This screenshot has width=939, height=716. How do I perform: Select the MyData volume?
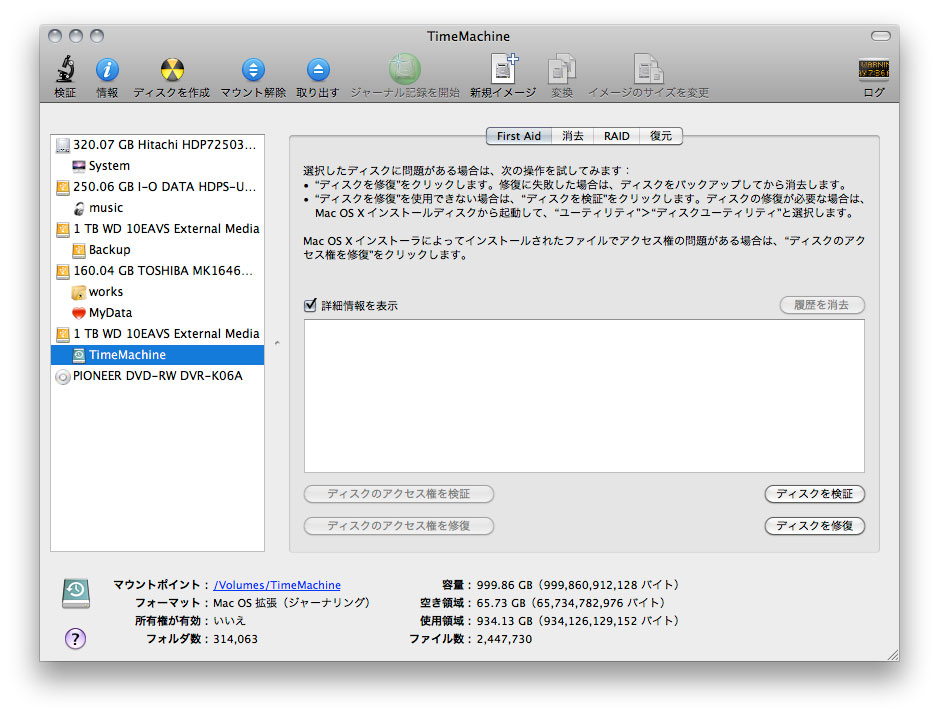tap(157, 313)
